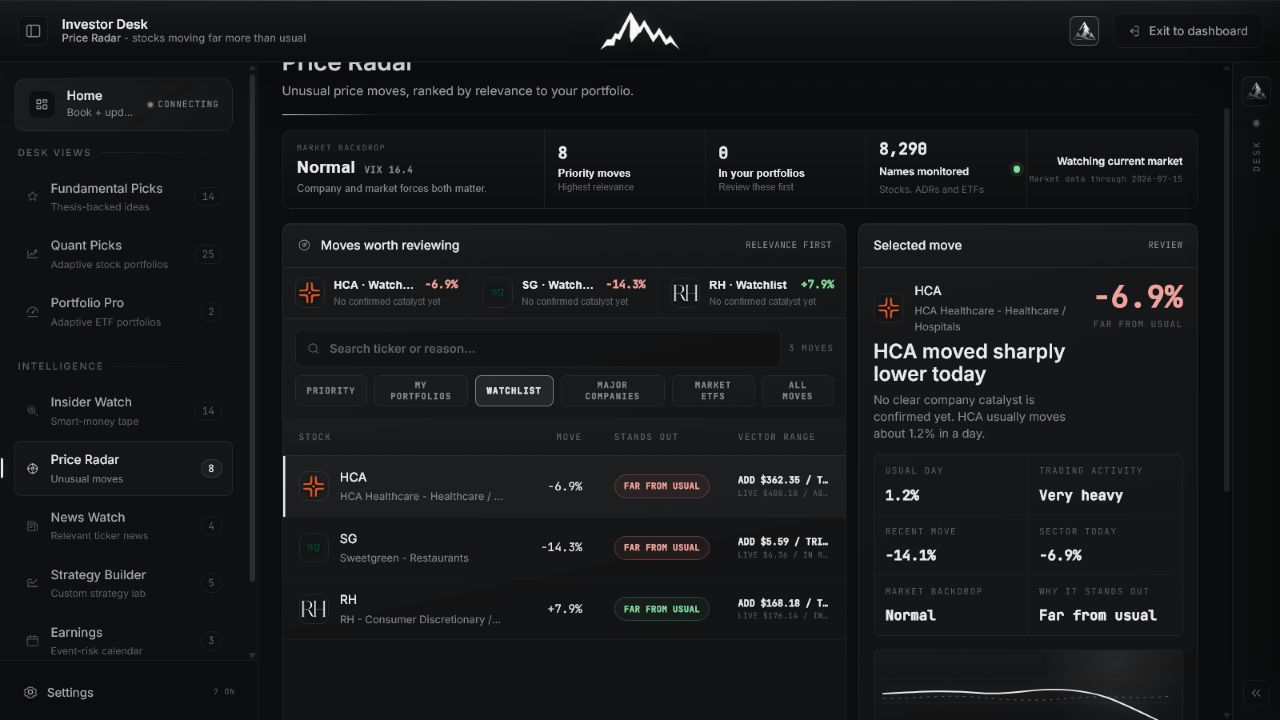Collapse the right desk panel chevrons
The height and width of the screenshot is (720, 1280).
point(1256,693)
